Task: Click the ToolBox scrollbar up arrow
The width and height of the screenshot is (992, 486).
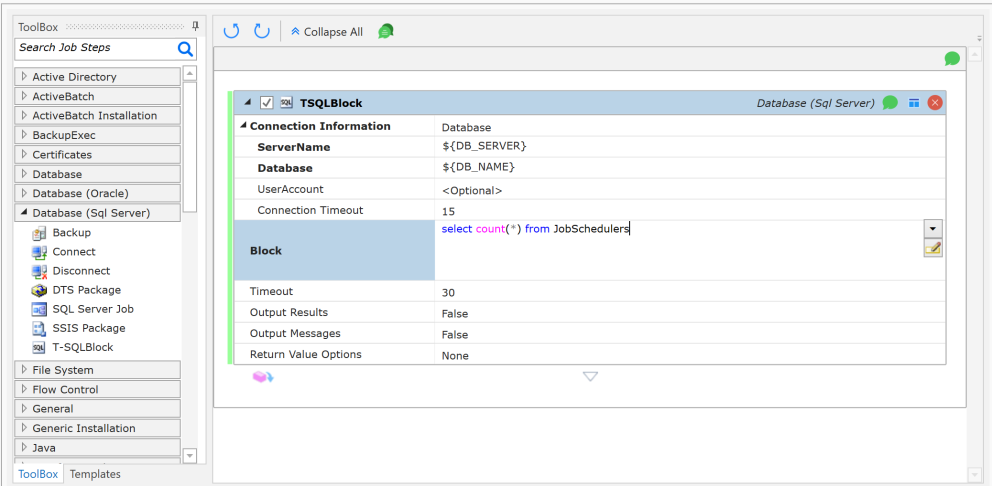Action: tap(190, 73)
